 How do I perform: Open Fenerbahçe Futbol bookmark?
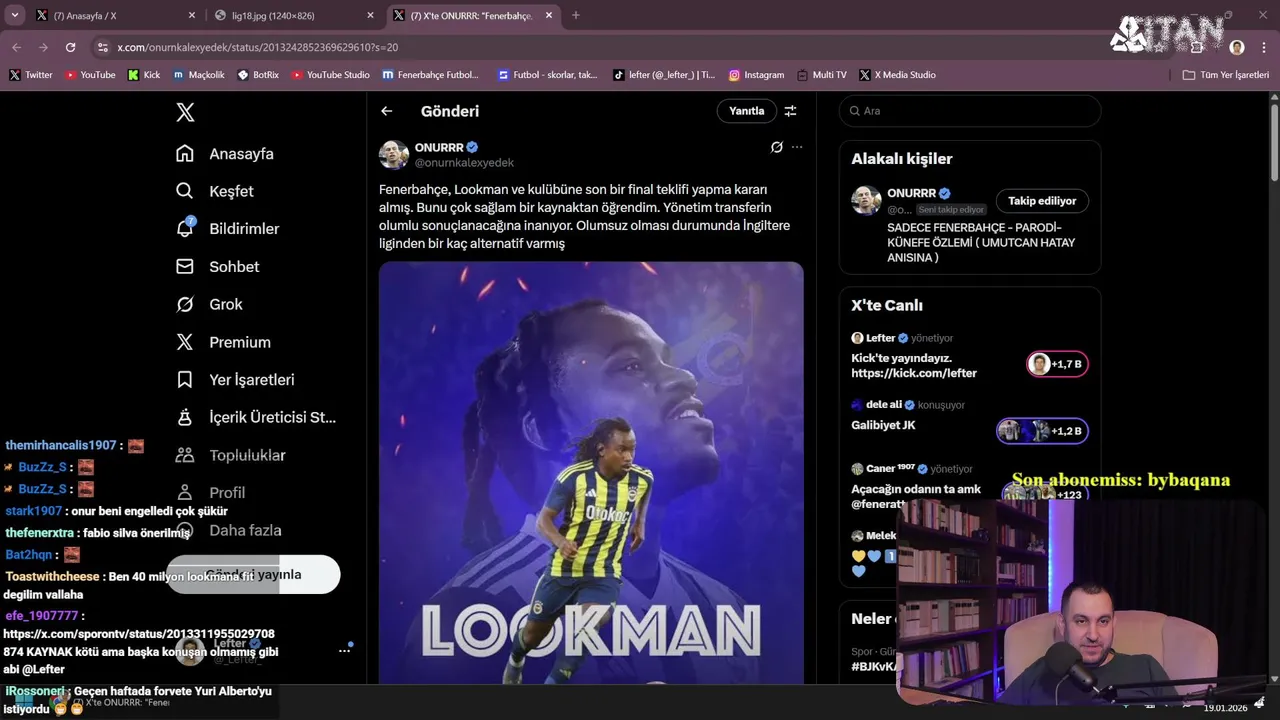click(431, 75)
